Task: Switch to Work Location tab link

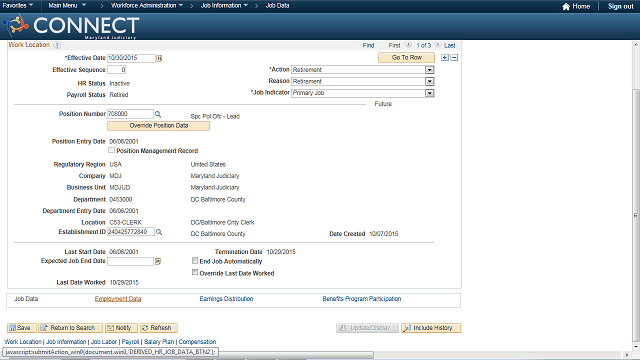Action: pos(23,342)
